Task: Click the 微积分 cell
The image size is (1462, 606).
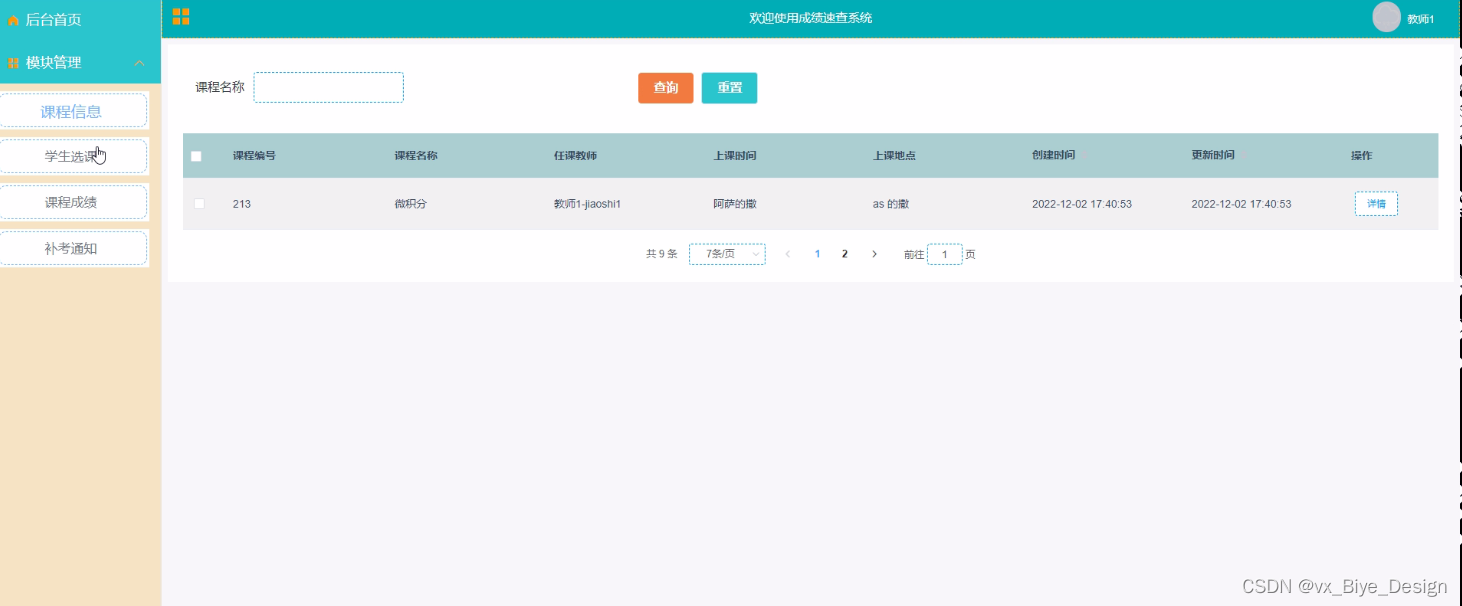Action: [410, 204]
